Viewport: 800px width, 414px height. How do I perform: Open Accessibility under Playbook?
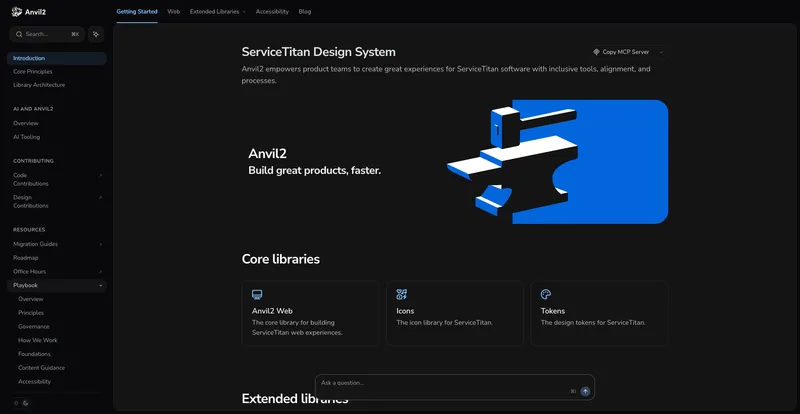point(35,381)
